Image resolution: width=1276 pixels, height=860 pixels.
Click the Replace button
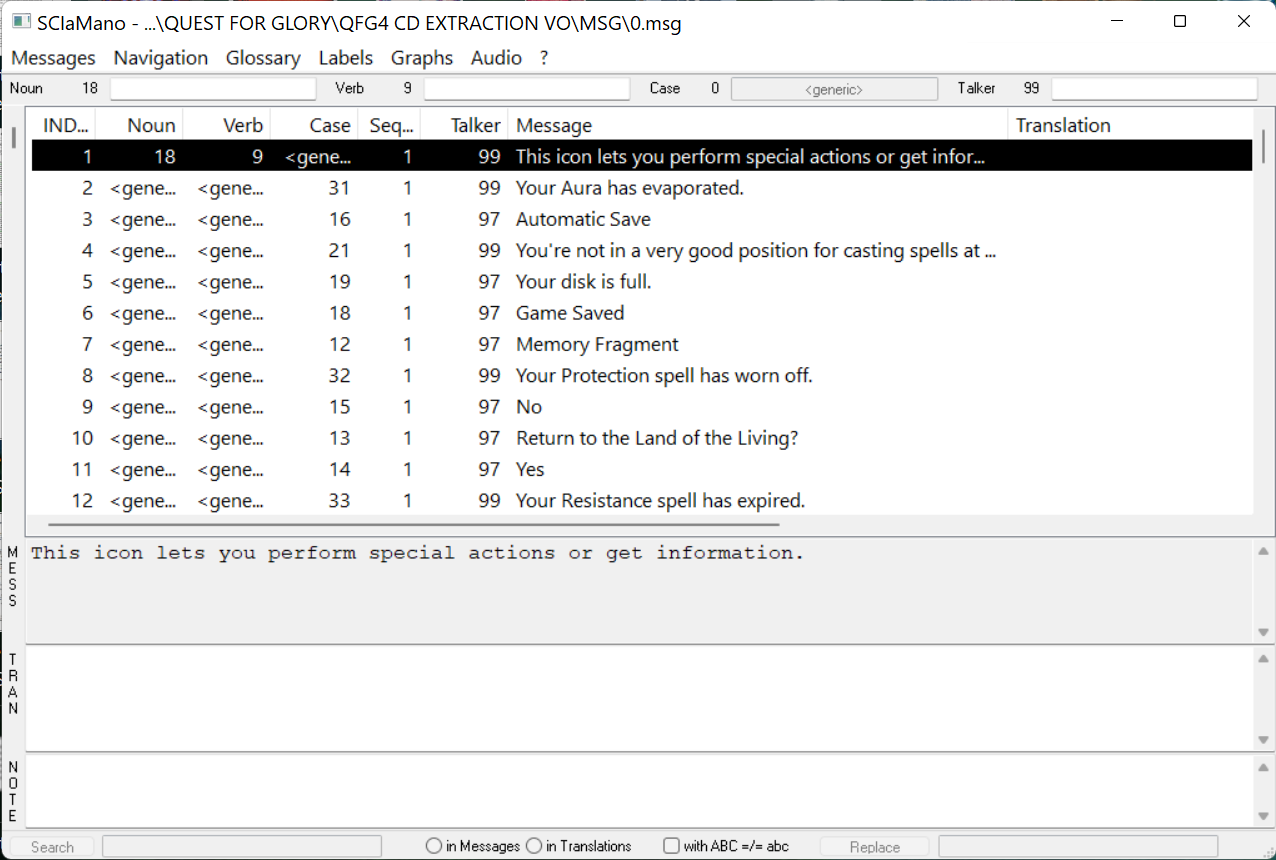875,847
